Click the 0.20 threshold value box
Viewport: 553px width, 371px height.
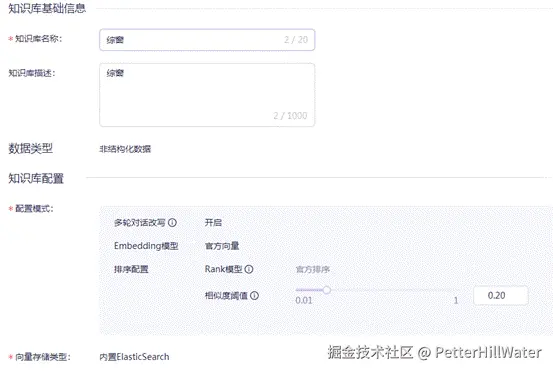click(x=500, y=296)
